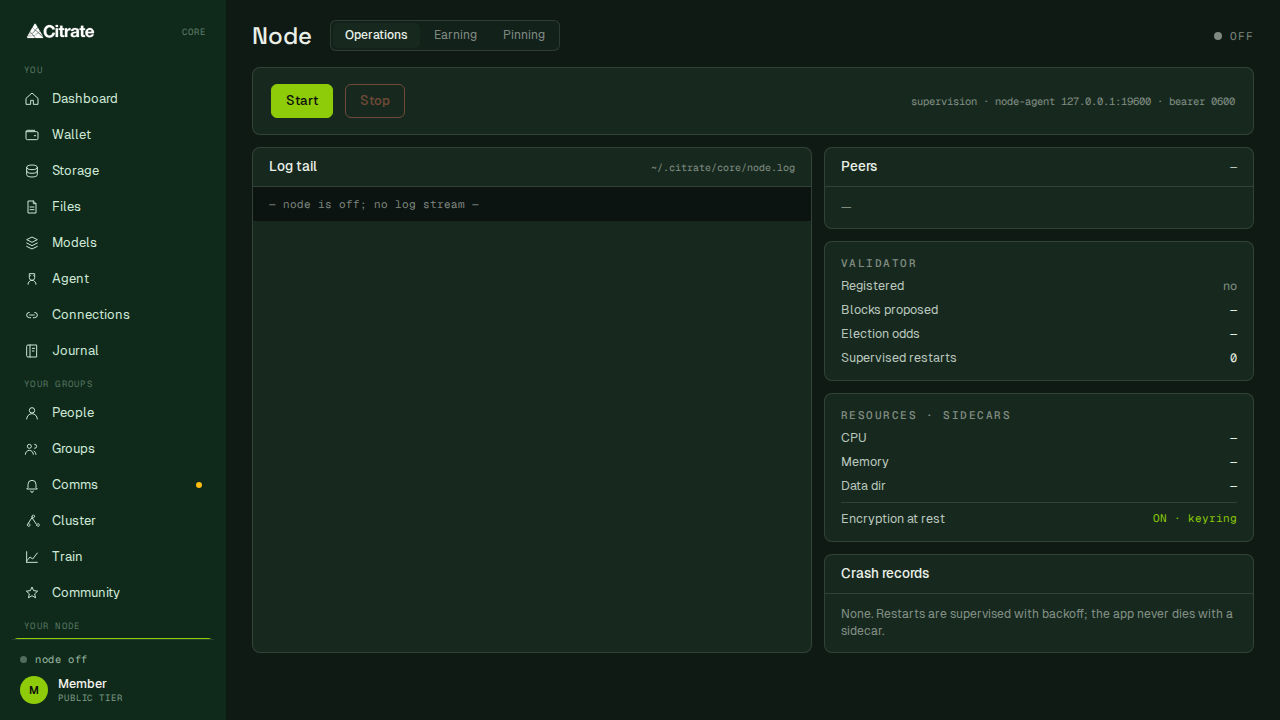1280x720 pixels.
Task: Click the supervision node-agent status text
Action: 1073,102
